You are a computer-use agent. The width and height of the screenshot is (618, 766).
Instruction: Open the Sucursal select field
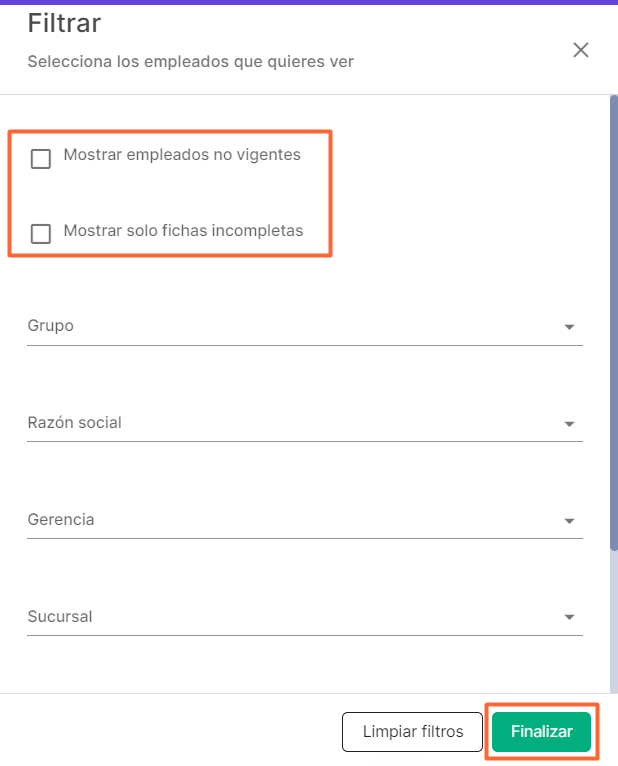point(290,617)
